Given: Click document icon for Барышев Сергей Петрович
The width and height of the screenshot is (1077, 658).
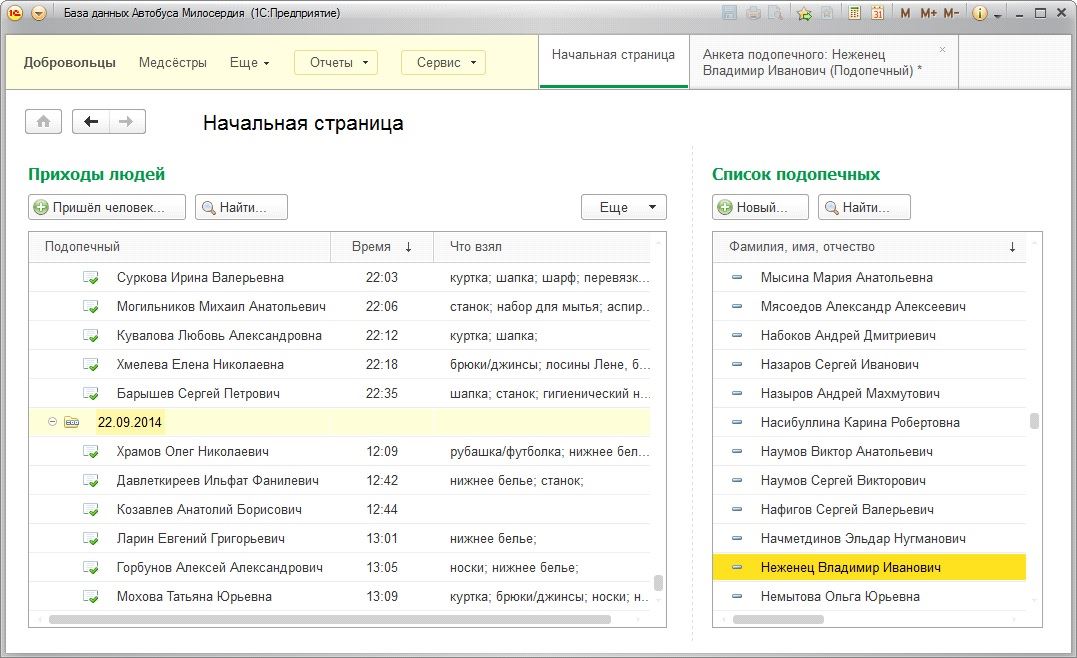Looking at the screenshot, I should [x=91, y=394].
